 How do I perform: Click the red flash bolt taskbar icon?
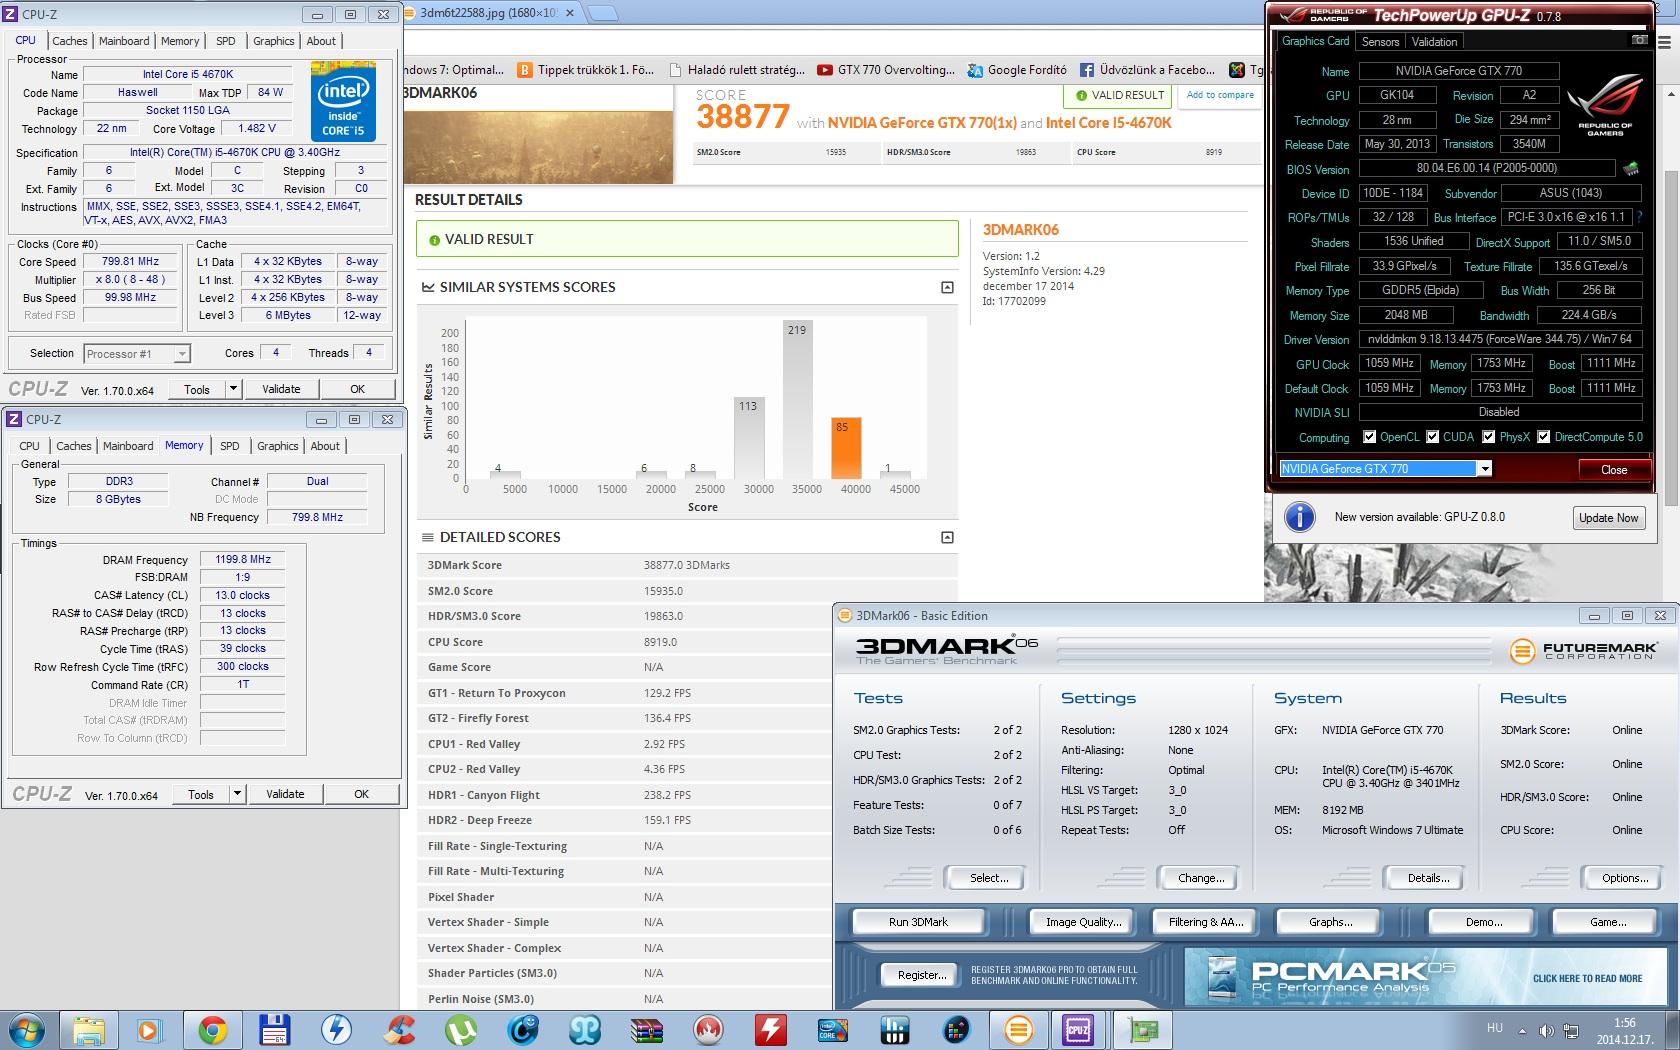(770, 1030)
